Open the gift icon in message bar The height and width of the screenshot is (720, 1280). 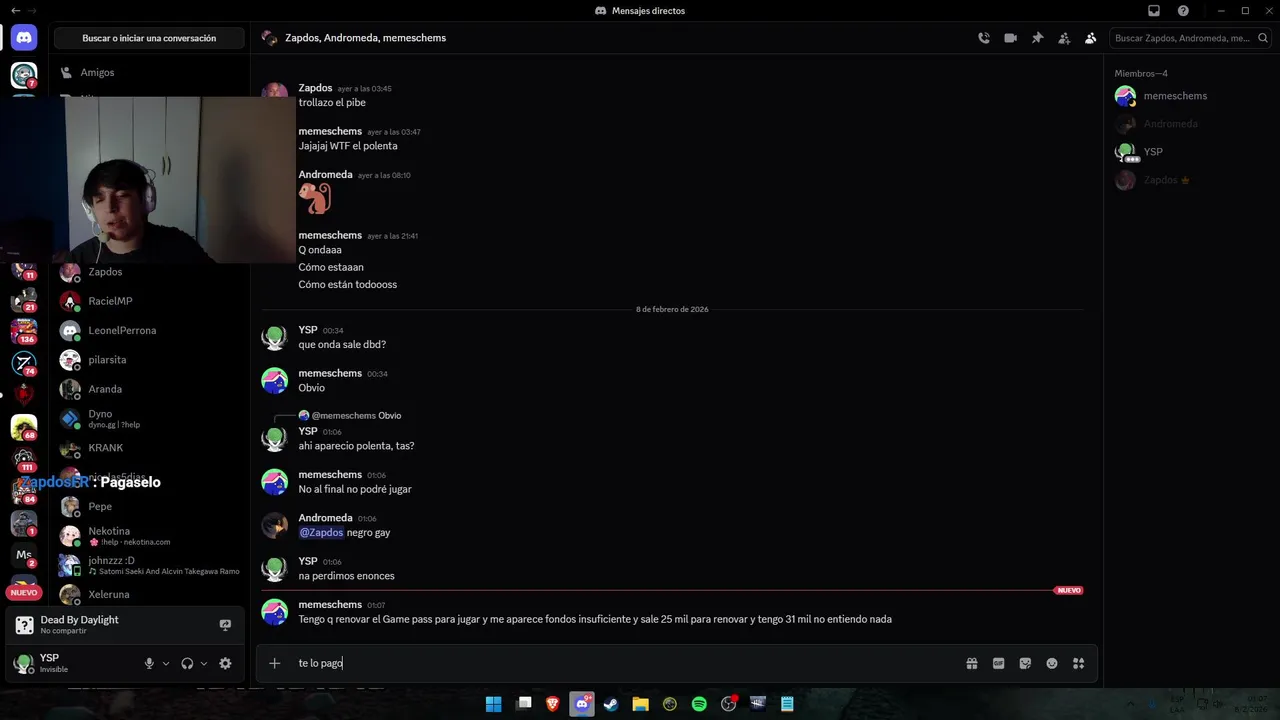pos(972,663)
